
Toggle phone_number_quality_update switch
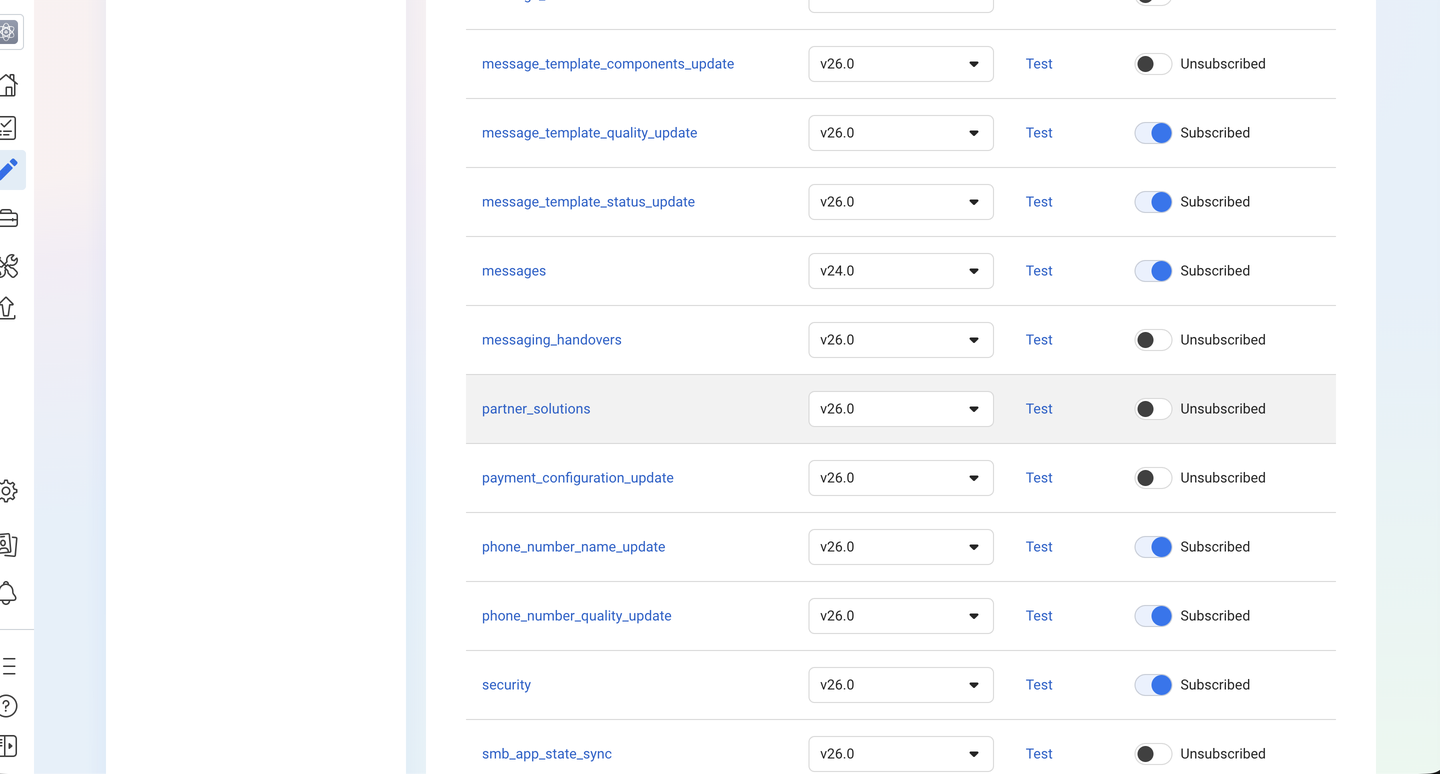point(1153,616)
